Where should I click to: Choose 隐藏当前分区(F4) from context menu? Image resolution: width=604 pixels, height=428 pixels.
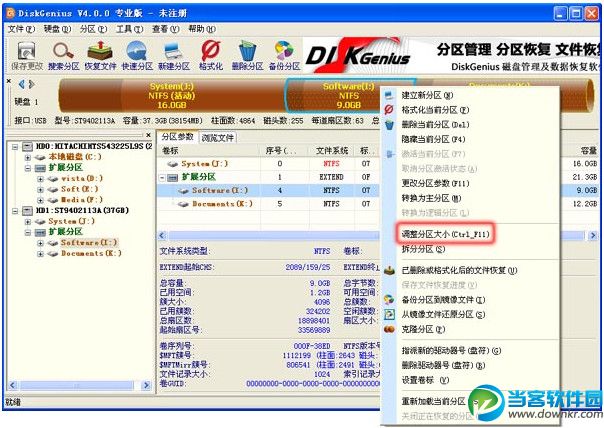[433, 139]
